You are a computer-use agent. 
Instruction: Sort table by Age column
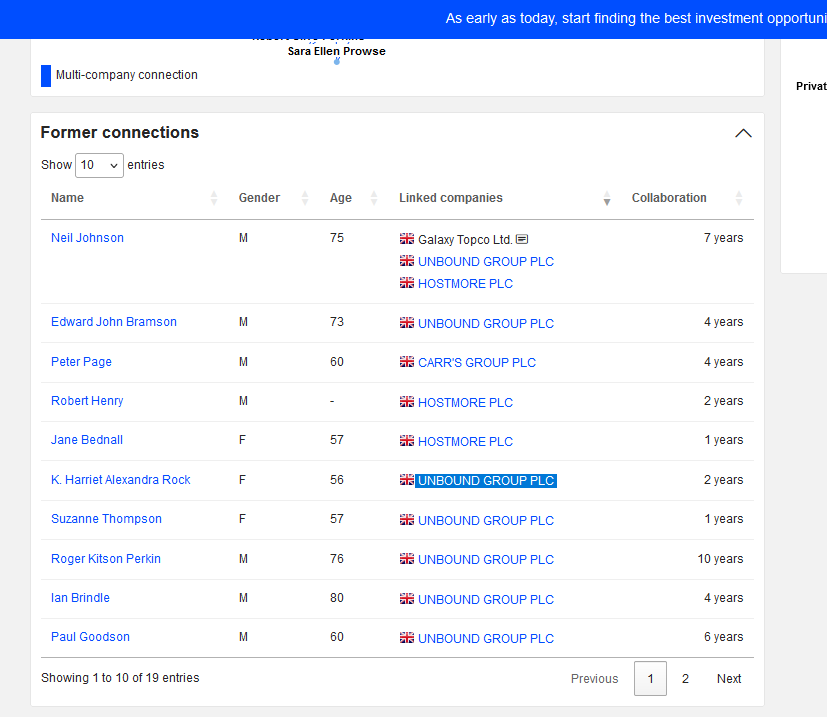point(374,198)
